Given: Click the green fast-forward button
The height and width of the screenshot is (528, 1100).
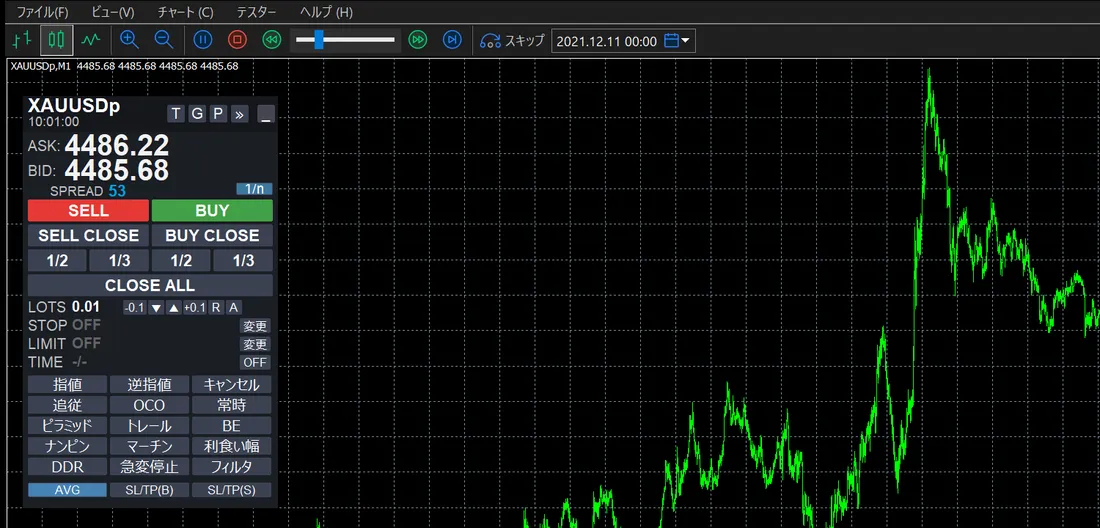Looking at the screenshot, I should (x=418, y=40).
